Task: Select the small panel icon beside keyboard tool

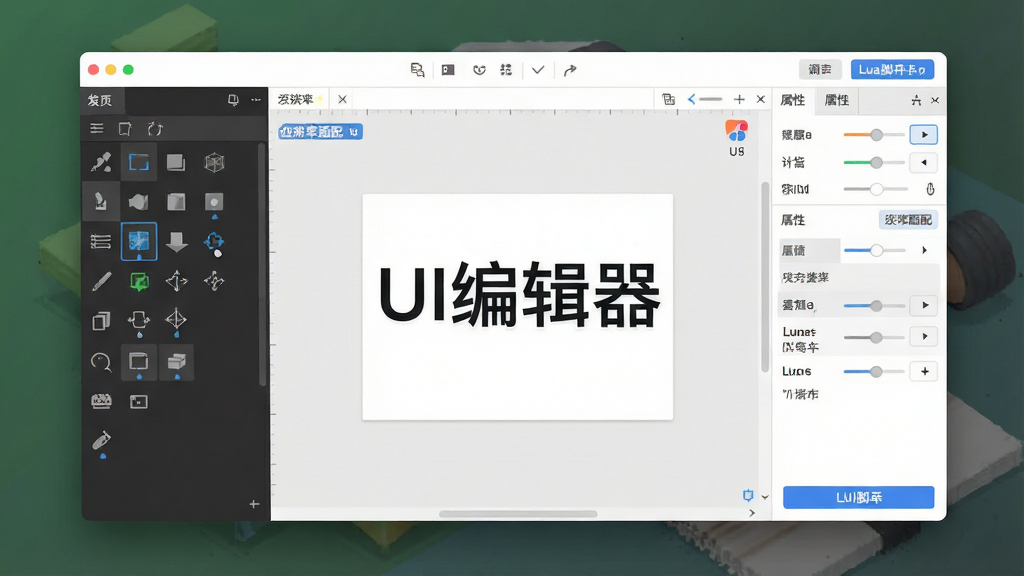Action: pos(138,402)
